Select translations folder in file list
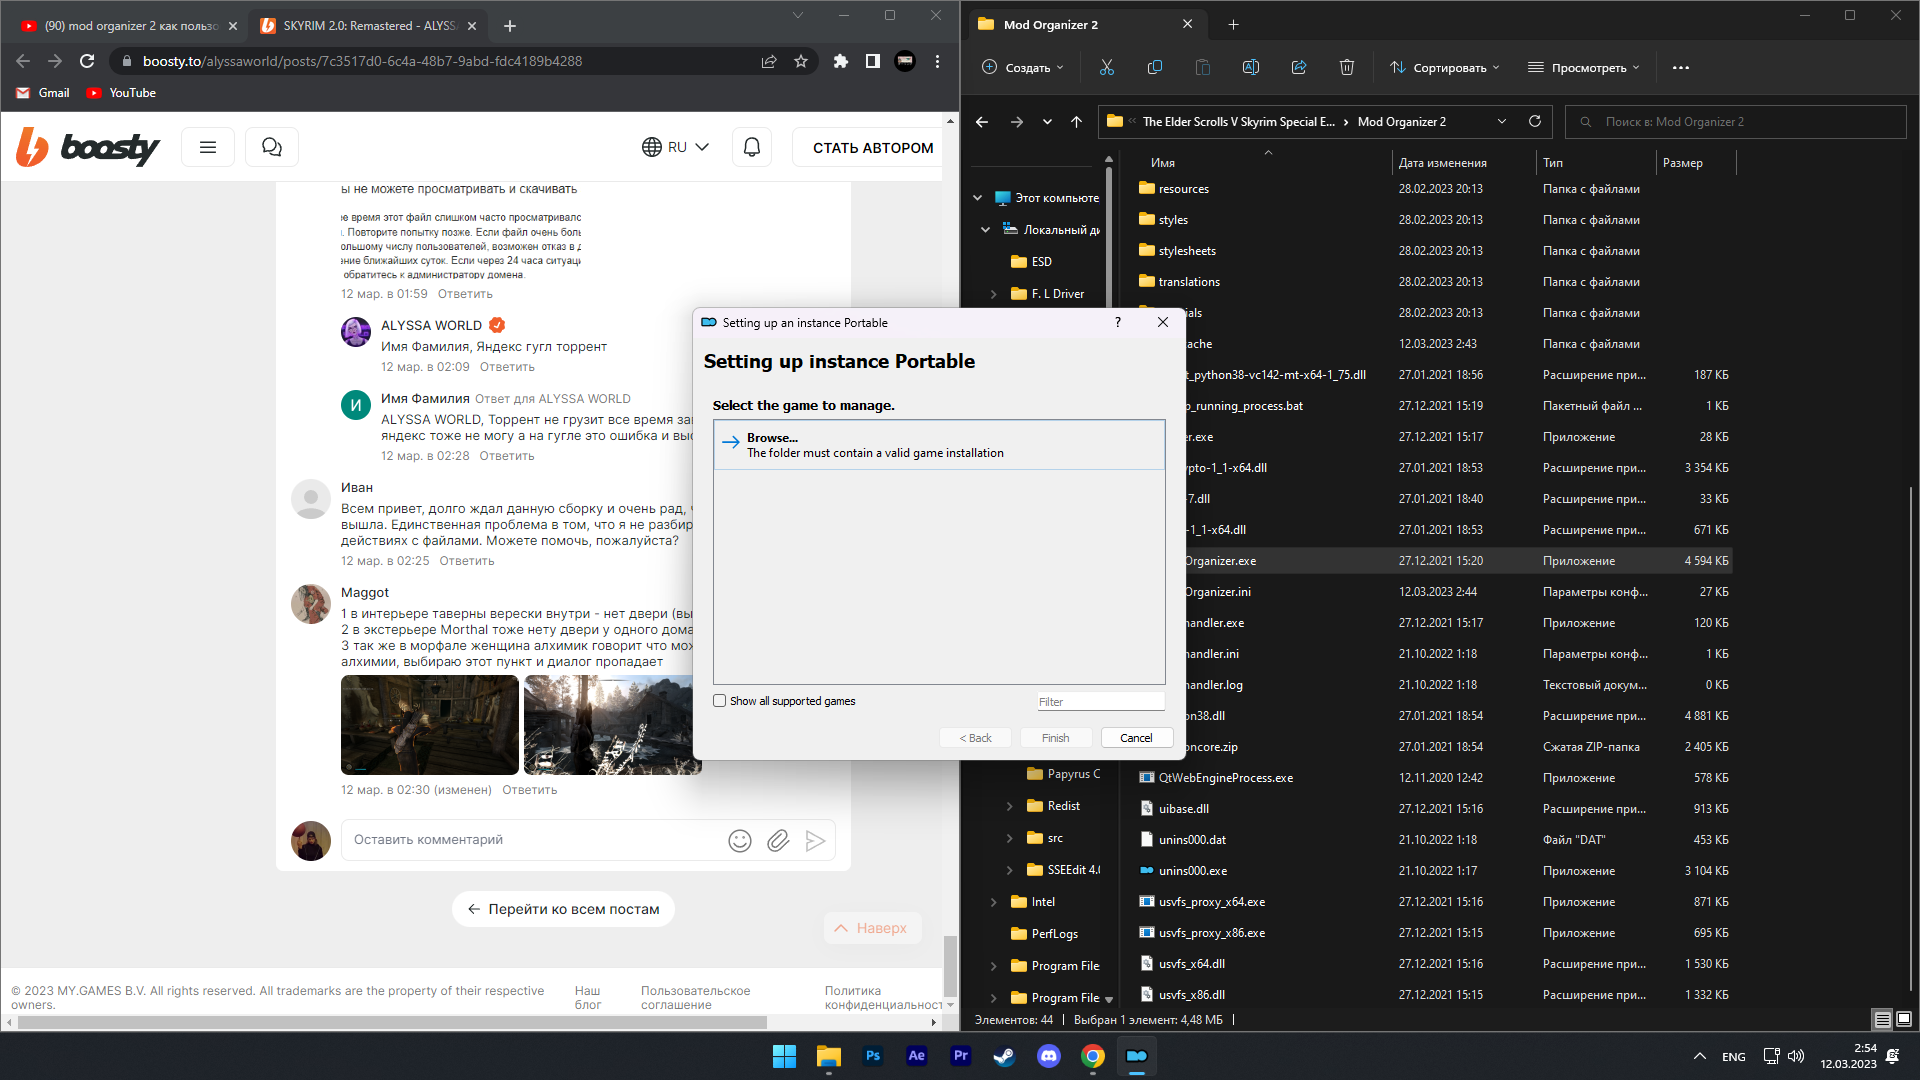This screenshot has width=1920, height=1080. [1189, 282]
